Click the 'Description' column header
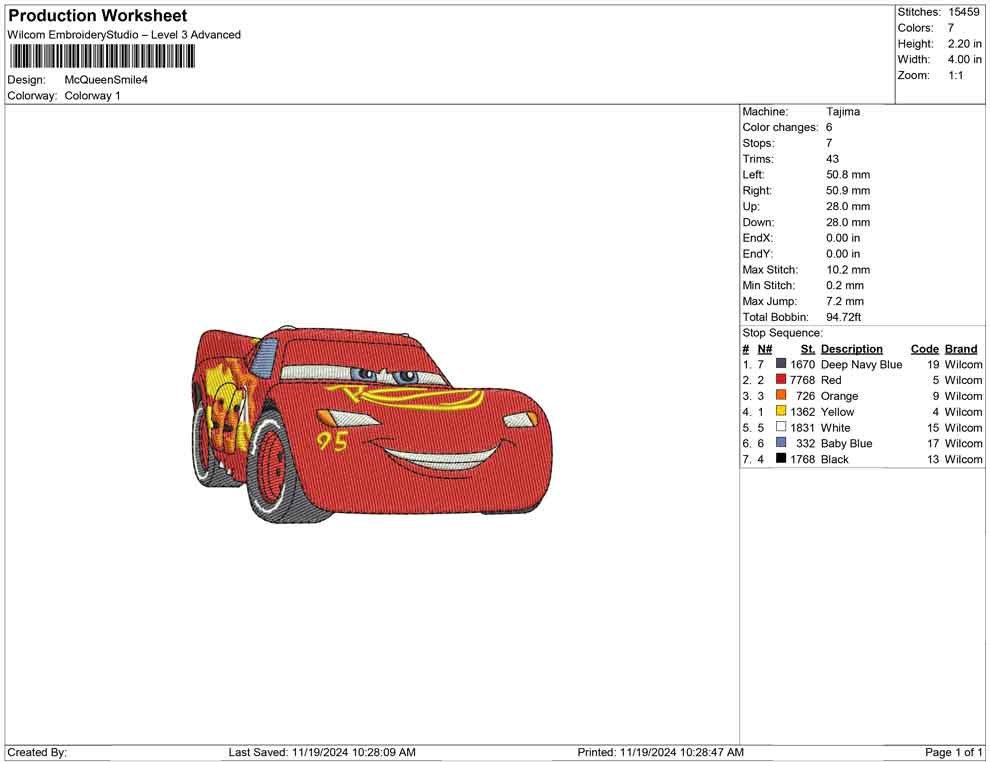This screenshot has width=990, height=762. click(852, 348)
